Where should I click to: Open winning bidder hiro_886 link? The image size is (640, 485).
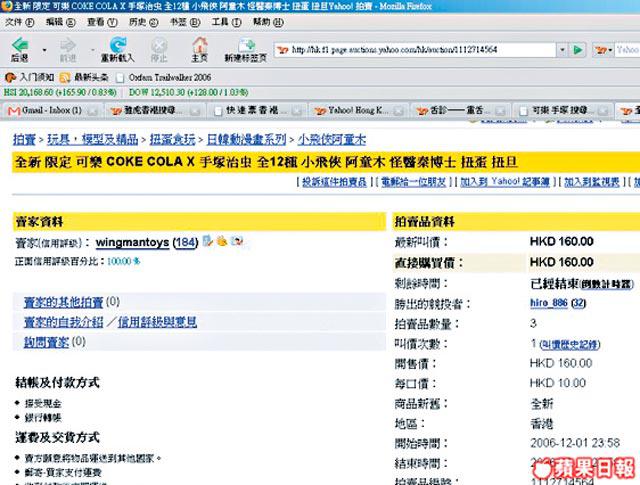click(x=549, y=303)
